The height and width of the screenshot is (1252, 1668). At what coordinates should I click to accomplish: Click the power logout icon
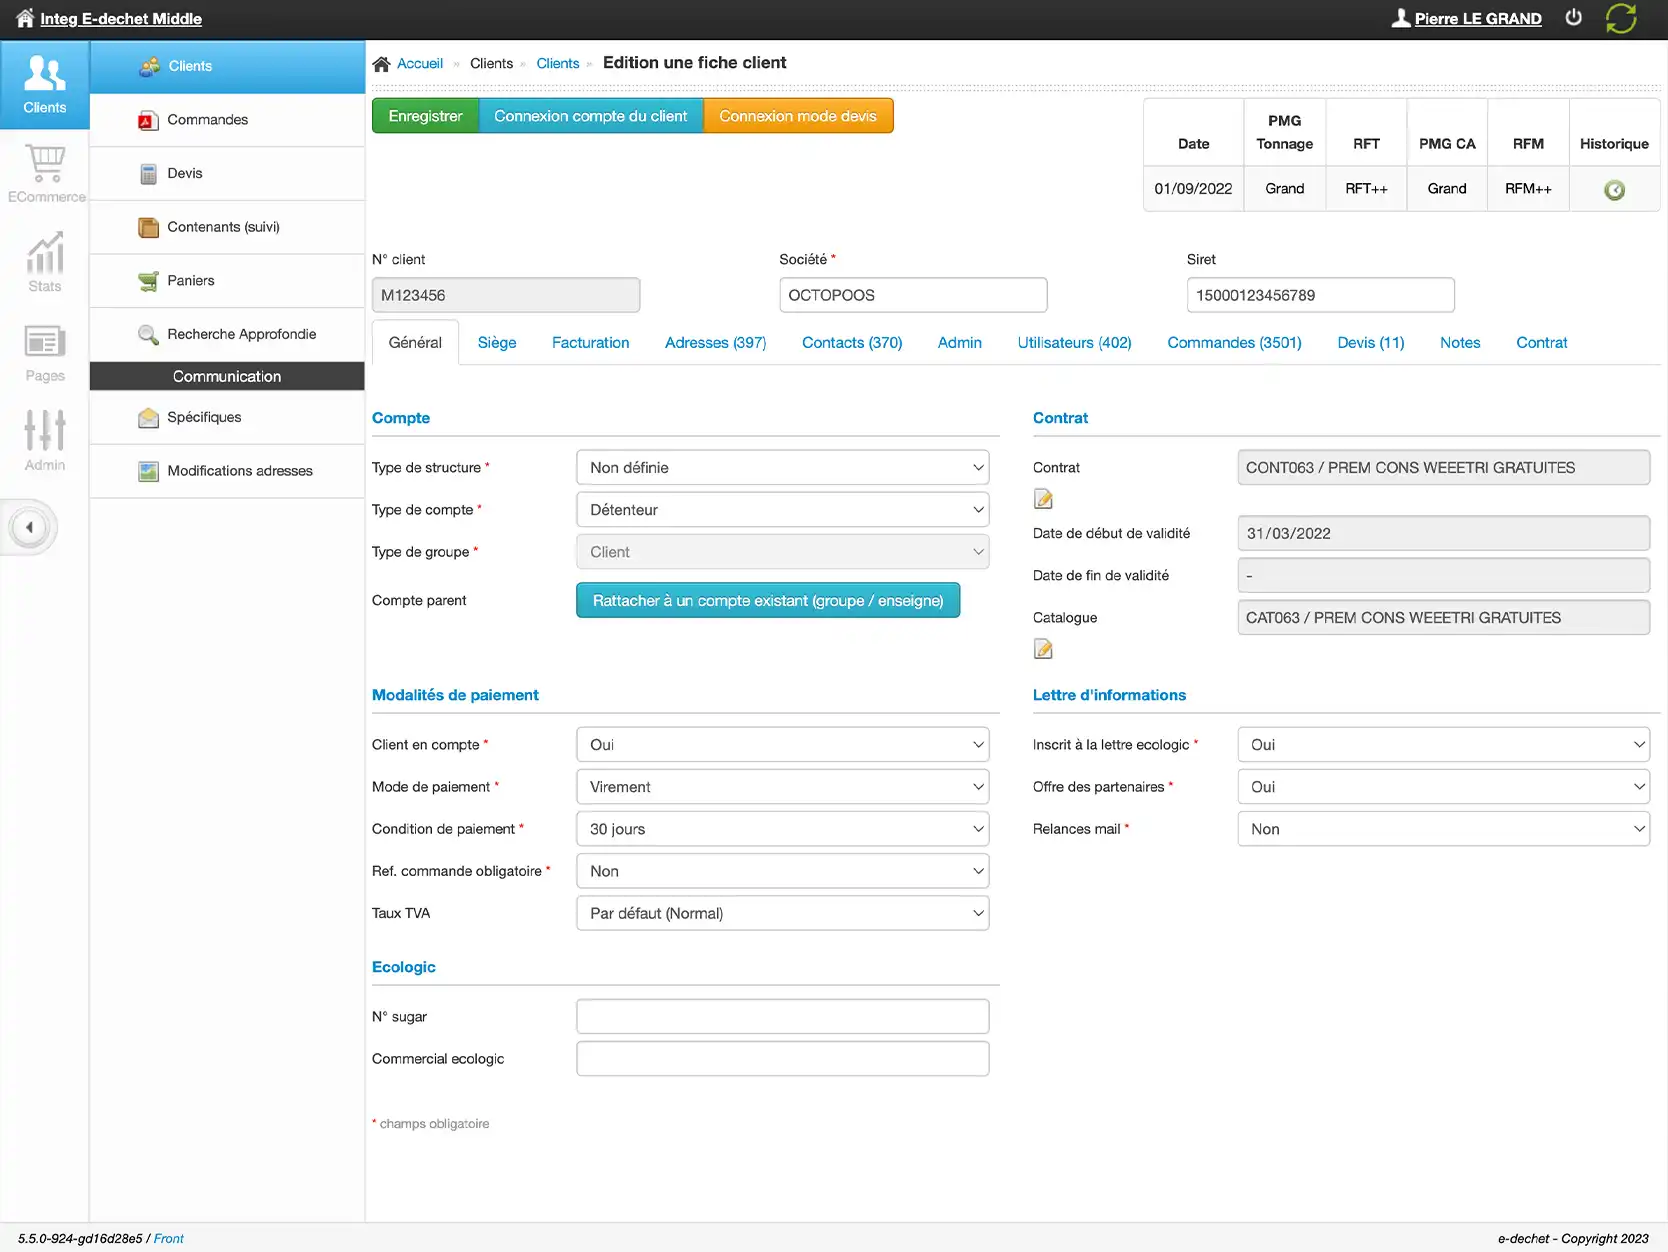click(1573, 18)
